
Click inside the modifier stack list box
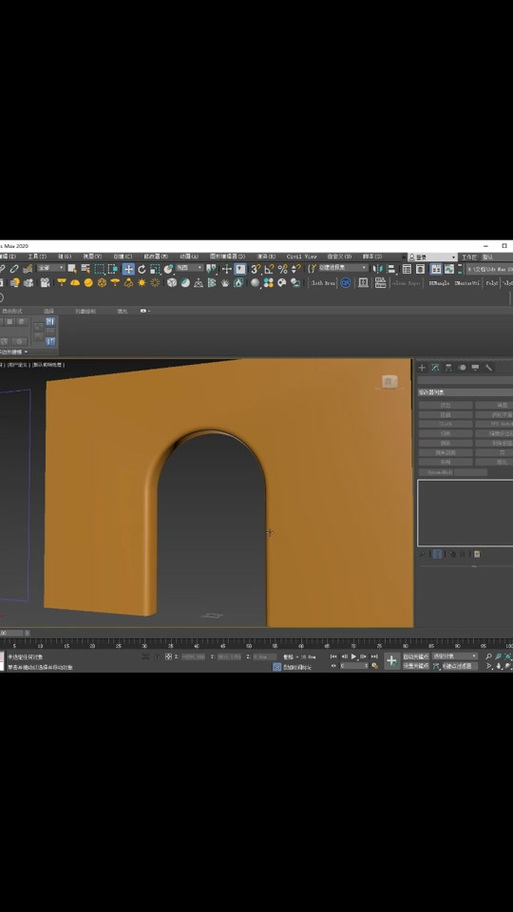coord(465,513)
